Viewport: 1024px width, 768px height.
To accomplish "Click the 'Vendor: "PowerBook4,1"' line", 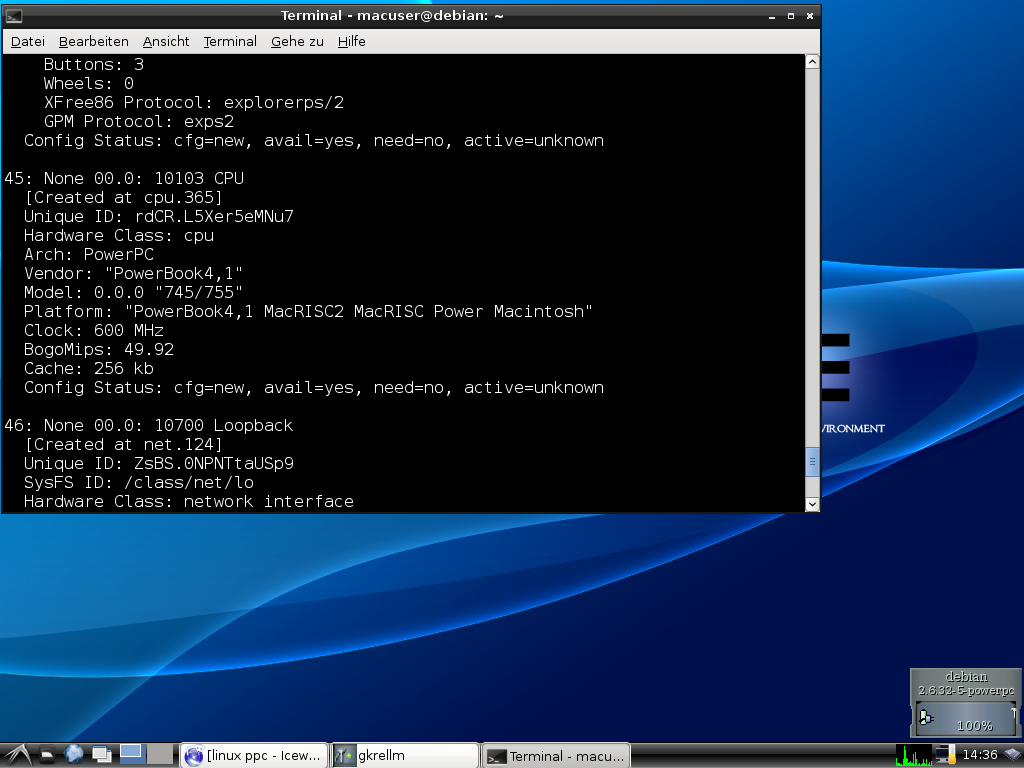I will [133, 273].
